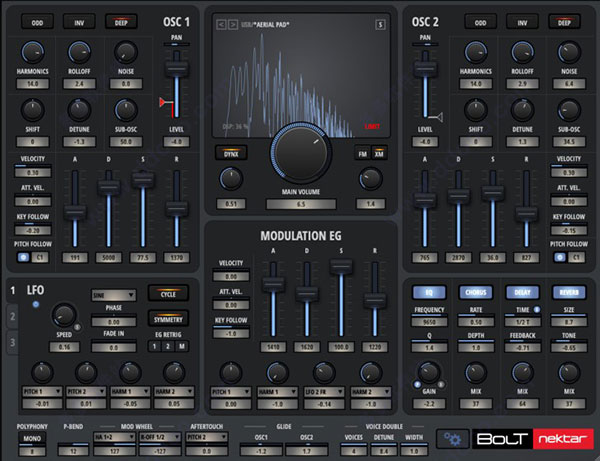Open the LFO HARM 1 destination dropdown
This screenshot has width=600, height=461.
click(130, 391)
